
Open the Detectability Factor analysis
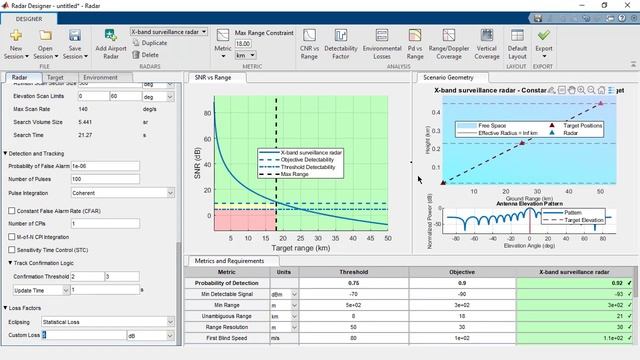[341, 44]
